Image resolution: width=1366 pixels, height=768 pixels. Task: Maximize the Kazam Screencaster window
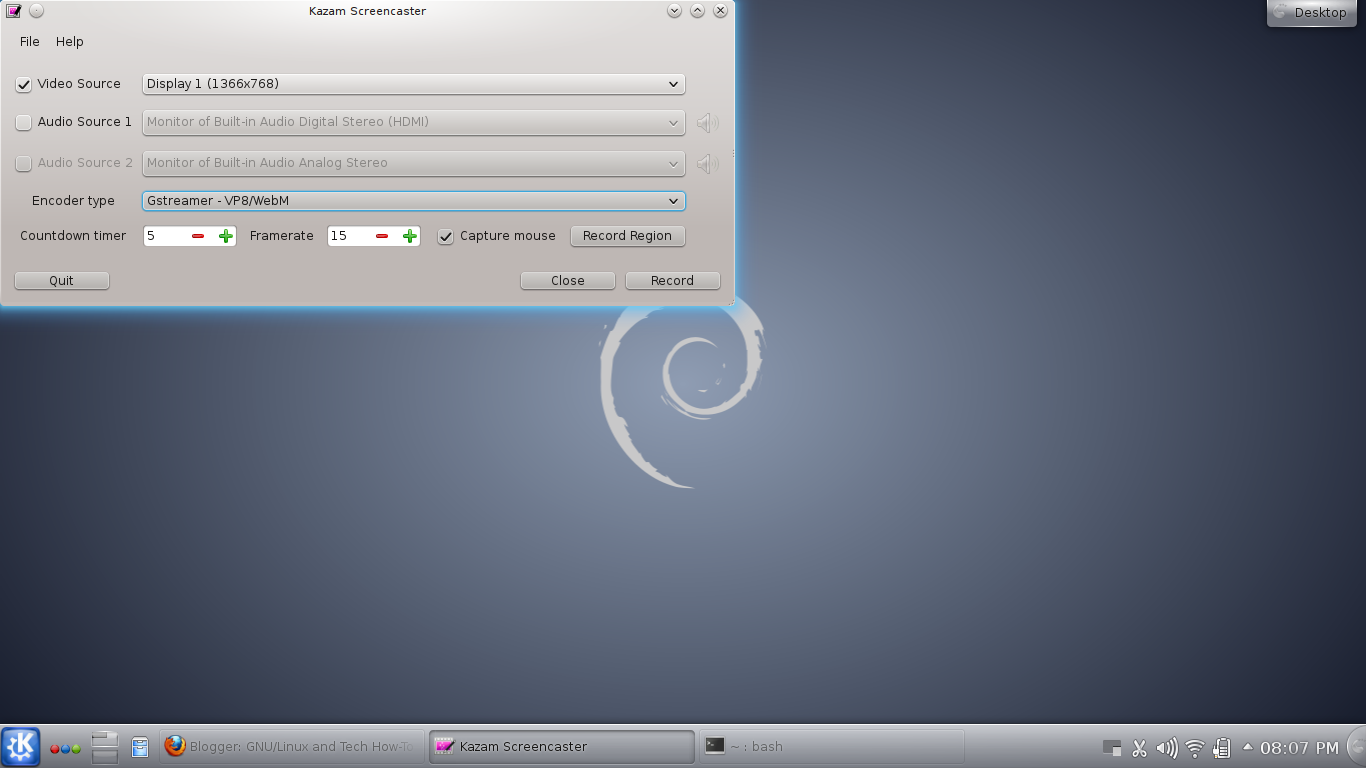pyautogui.click(x=697, y=11)
